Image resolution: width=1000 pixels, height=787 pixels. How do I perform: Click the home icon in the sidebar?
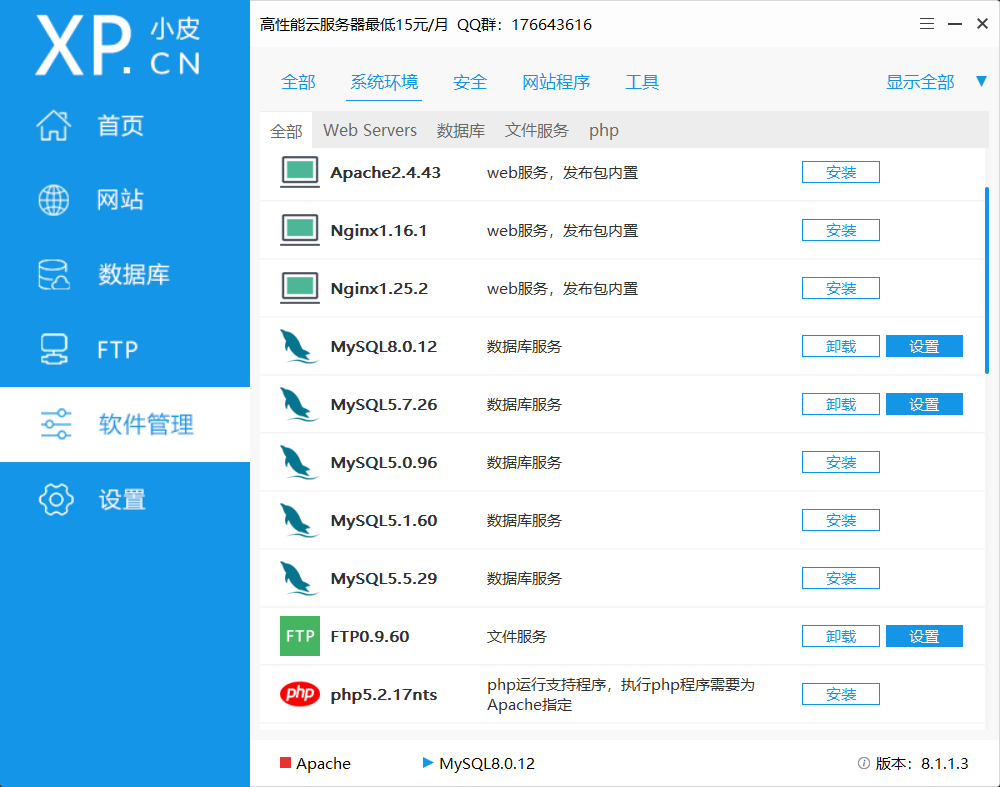coord(54,125)
